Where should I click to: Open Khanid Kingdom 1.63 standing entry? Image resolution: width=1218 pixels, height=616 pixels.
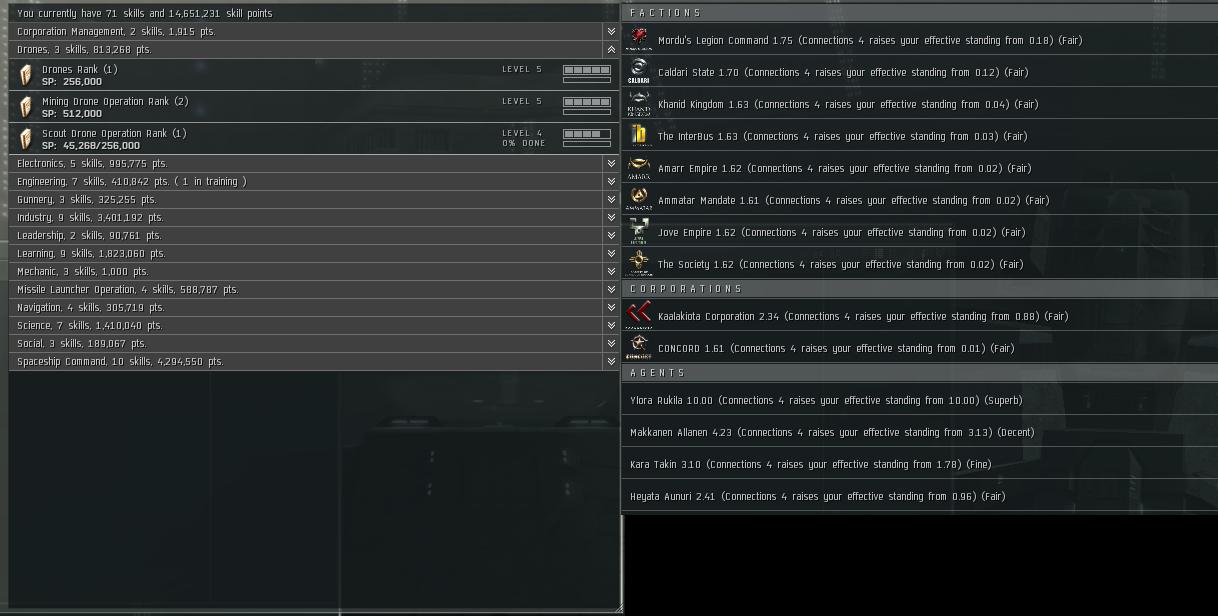pos(920,104)
